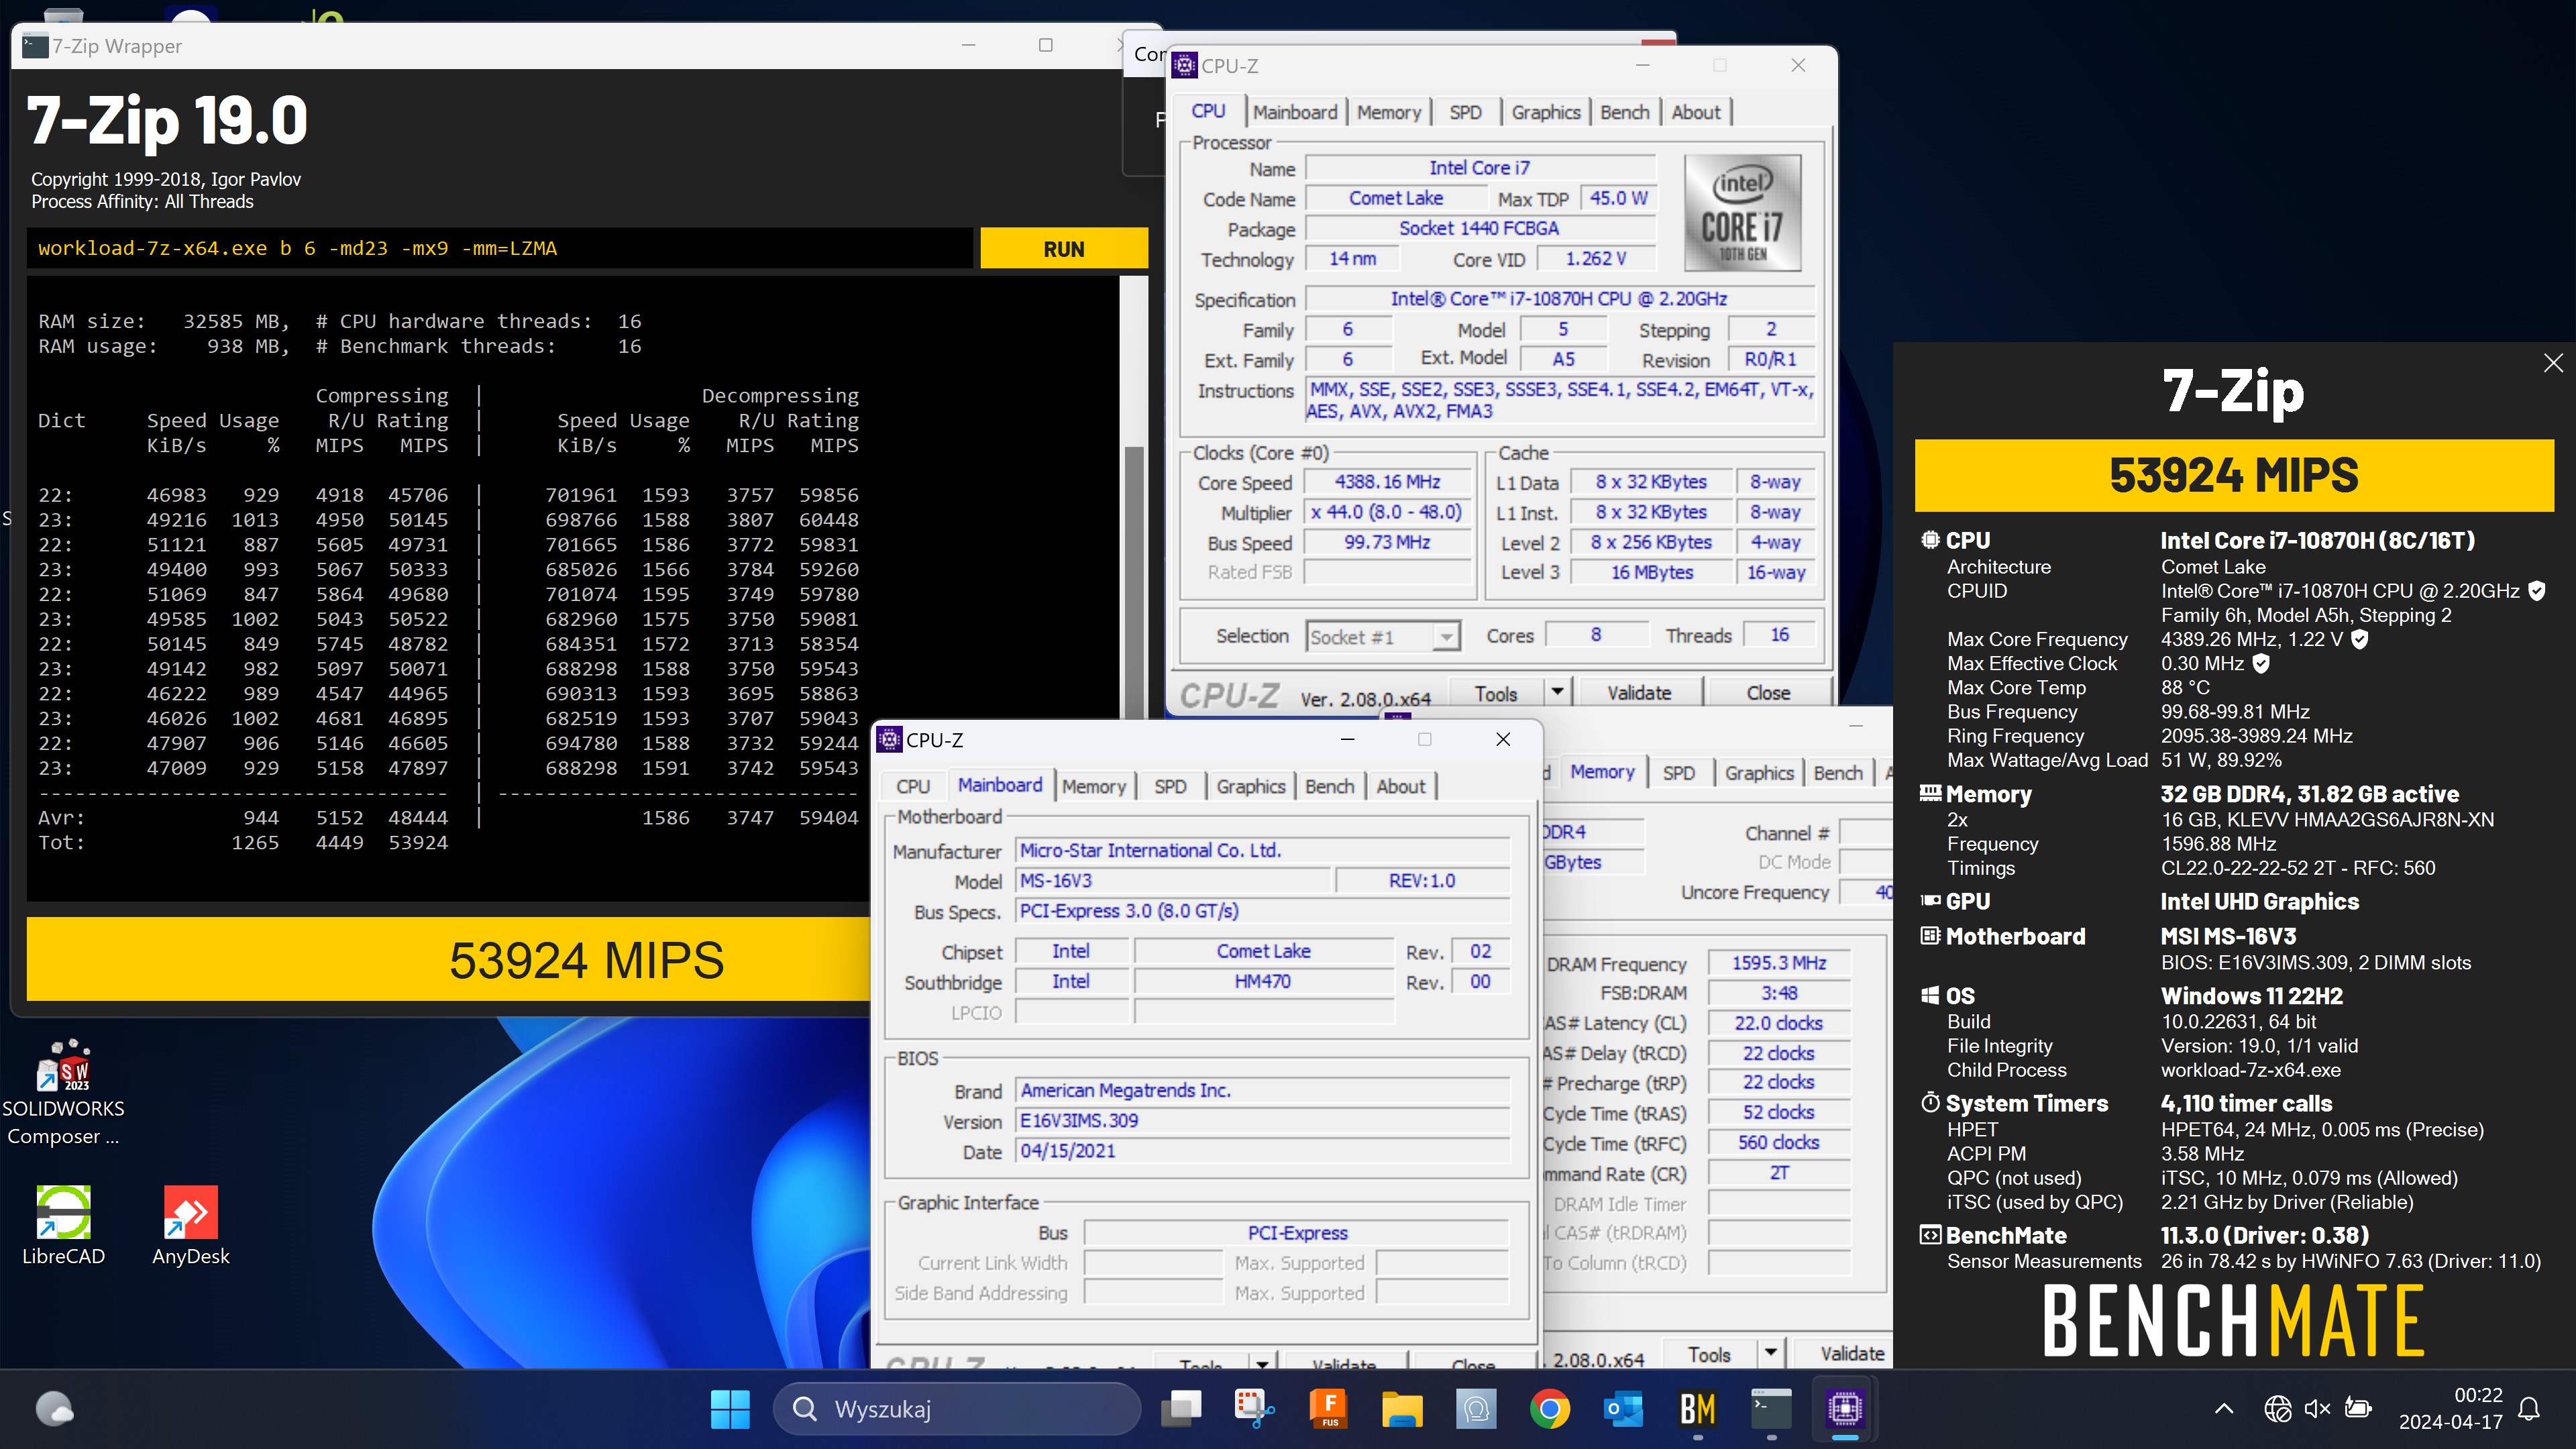Switch to Bench tab in Mainboard CPU-Z window
The height and width of the screenshot is (1449, 2576).
pyautogui.click(x=1329, y=787)
